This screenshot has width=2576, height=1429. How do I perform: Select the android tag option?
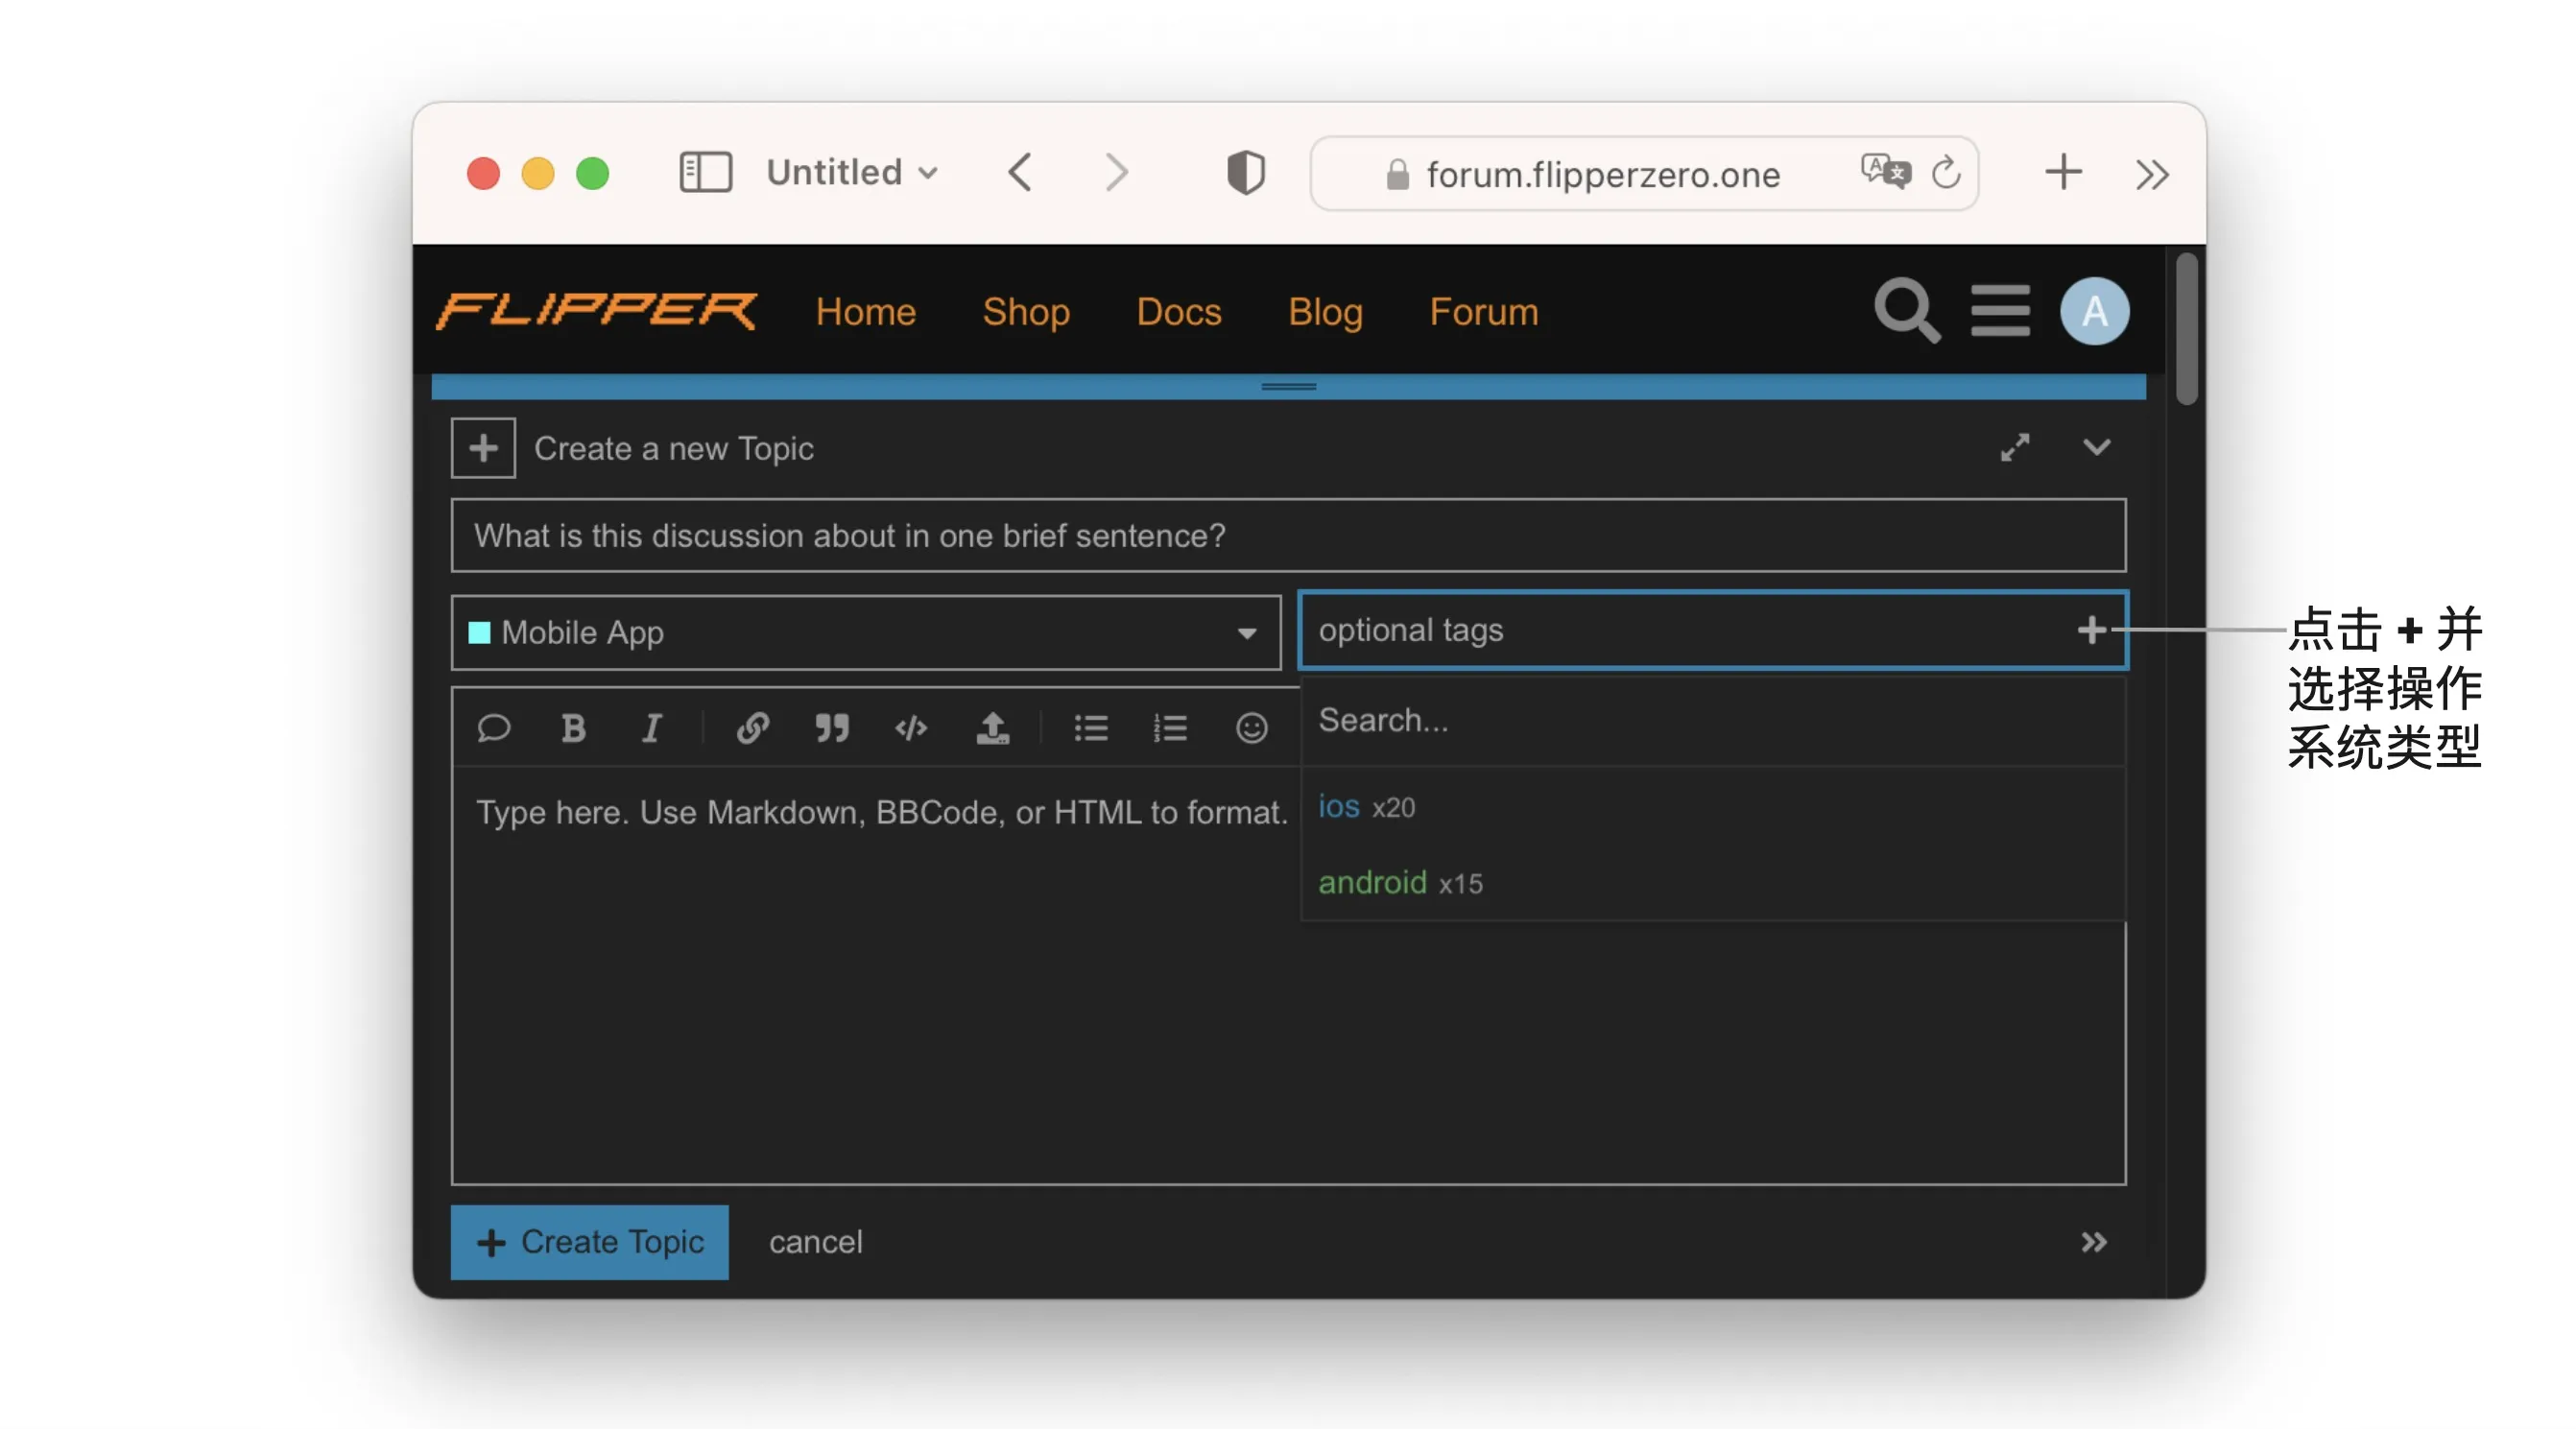[x=1712, y=882]
